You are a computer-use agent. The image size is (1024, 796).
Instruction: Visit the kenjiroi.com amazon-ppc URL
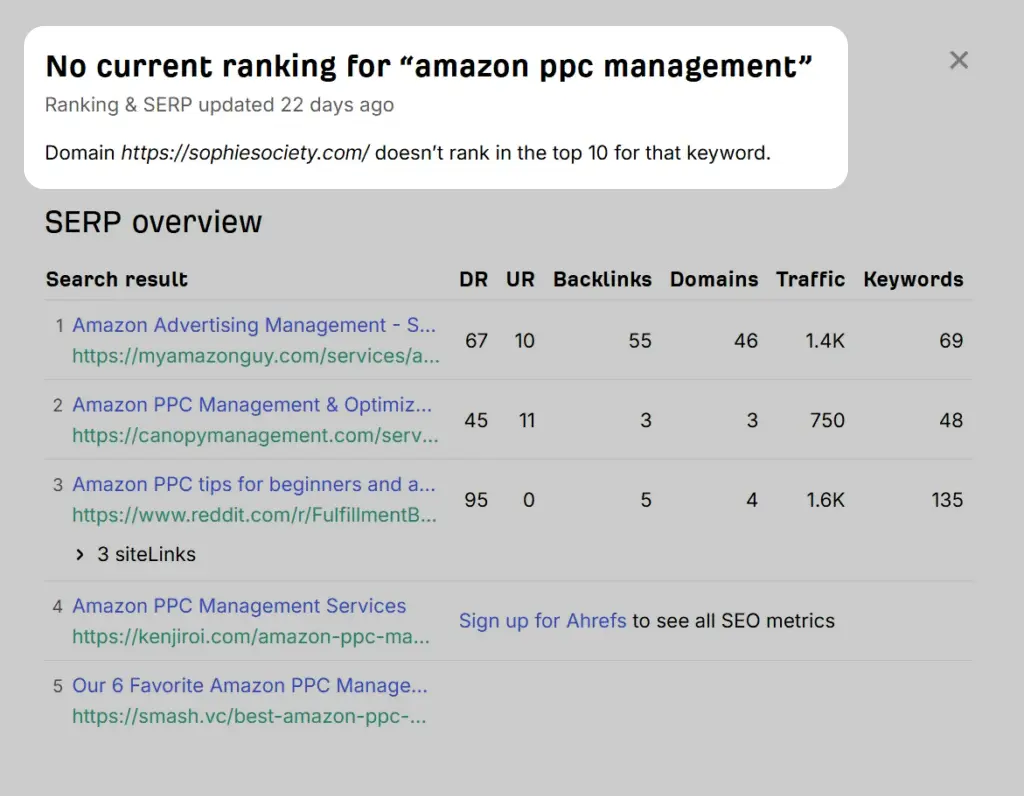251,636
